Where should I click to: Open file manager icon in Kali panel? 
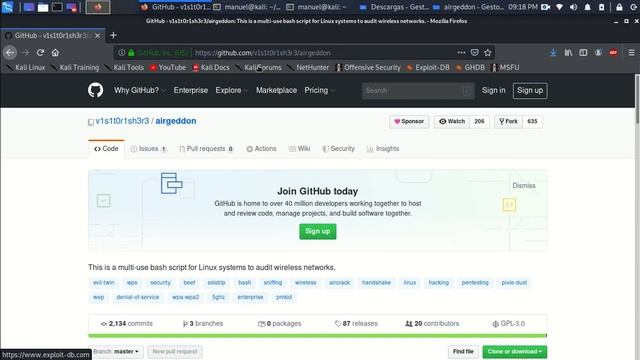pos(43,7)
